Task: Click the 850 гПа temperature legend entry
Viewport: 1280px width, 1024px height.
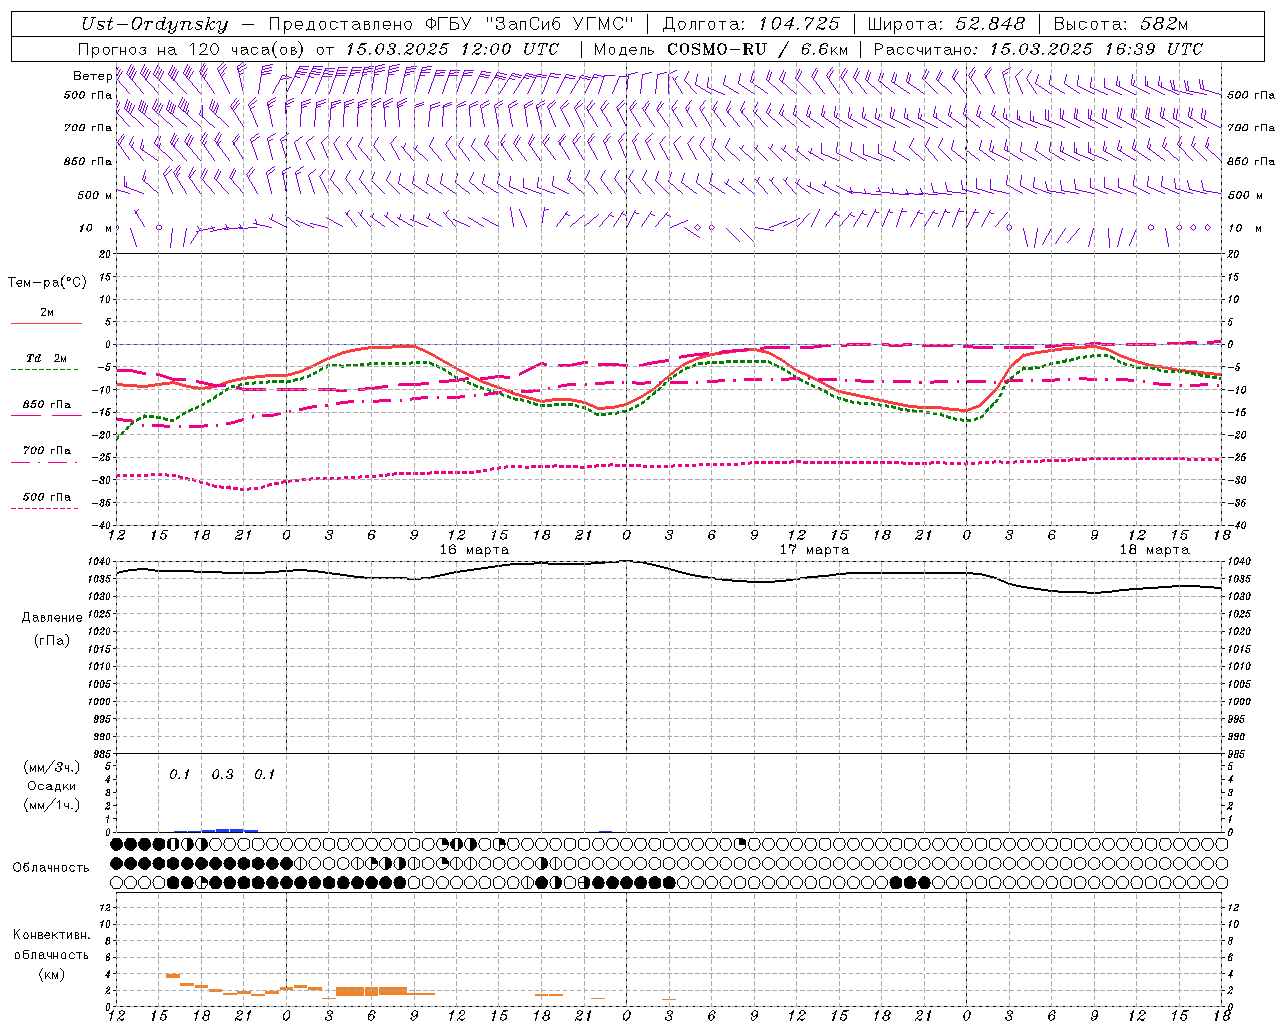Action: point(46,405)
